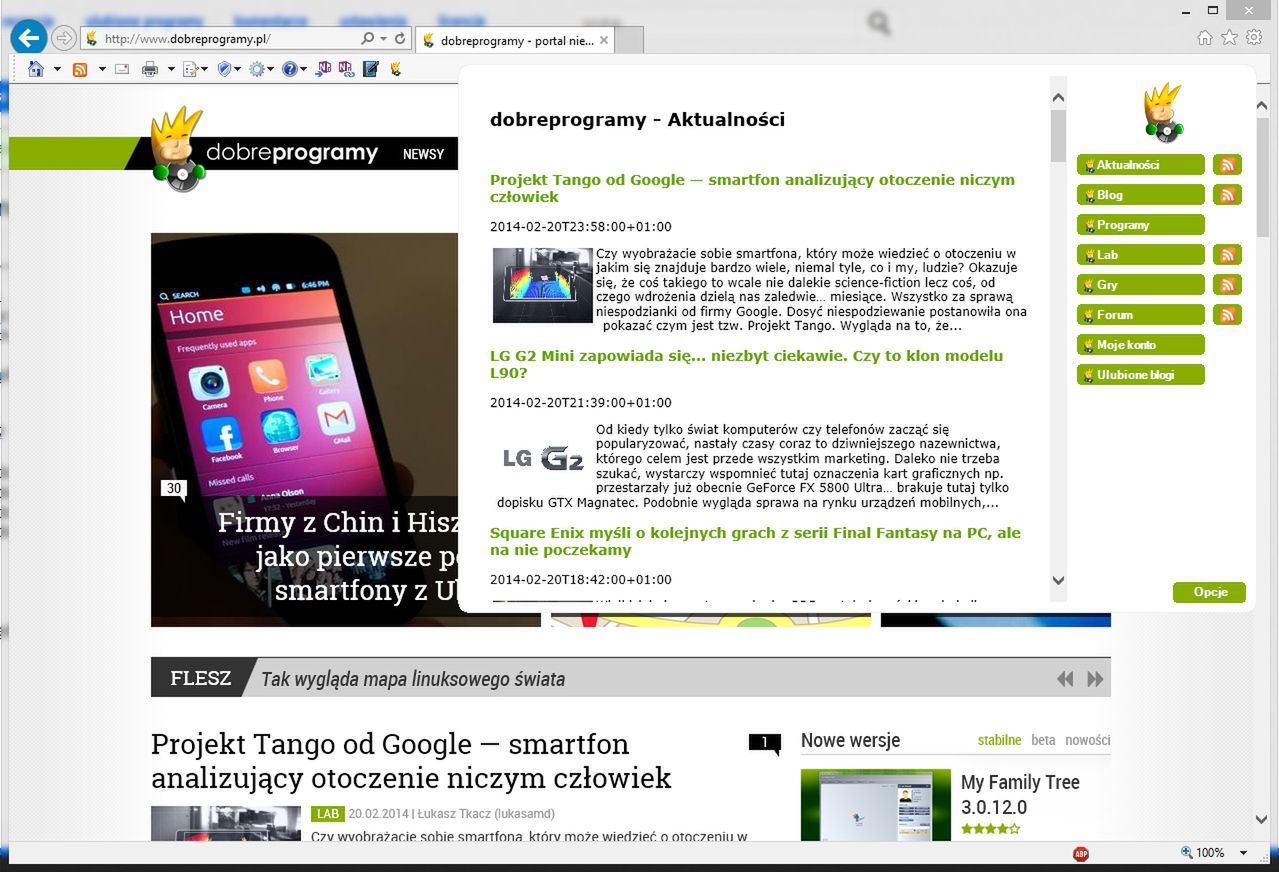Viewport: 1279px width, 872px height.
Task: Click the RSS icon beside Gry
Action: pos(1228,285)
